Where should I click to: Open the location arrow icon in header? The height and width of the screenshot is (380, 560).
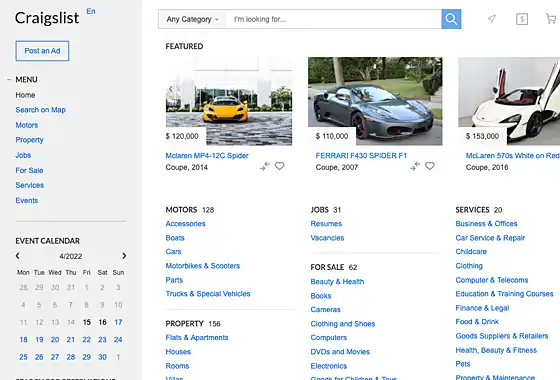pos(492,19)
